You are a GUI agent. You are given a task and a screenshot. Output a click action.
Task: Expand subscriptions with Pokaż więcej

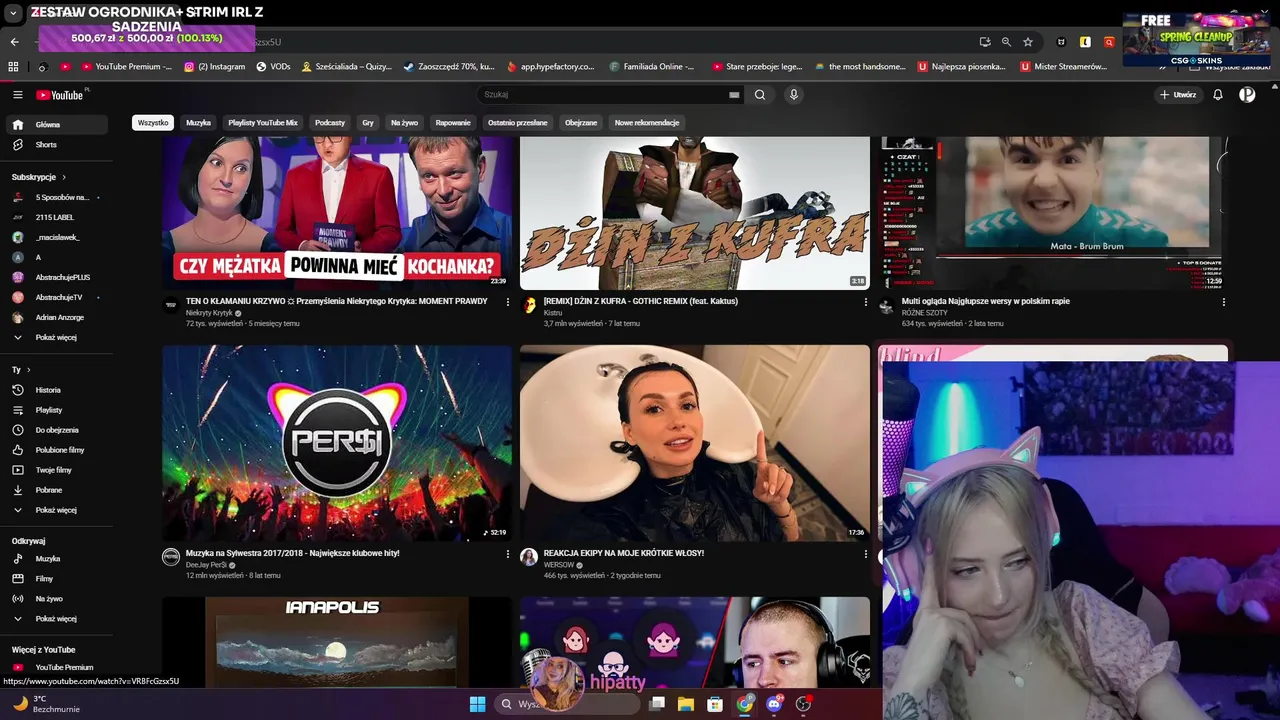(x=55, y=338)
